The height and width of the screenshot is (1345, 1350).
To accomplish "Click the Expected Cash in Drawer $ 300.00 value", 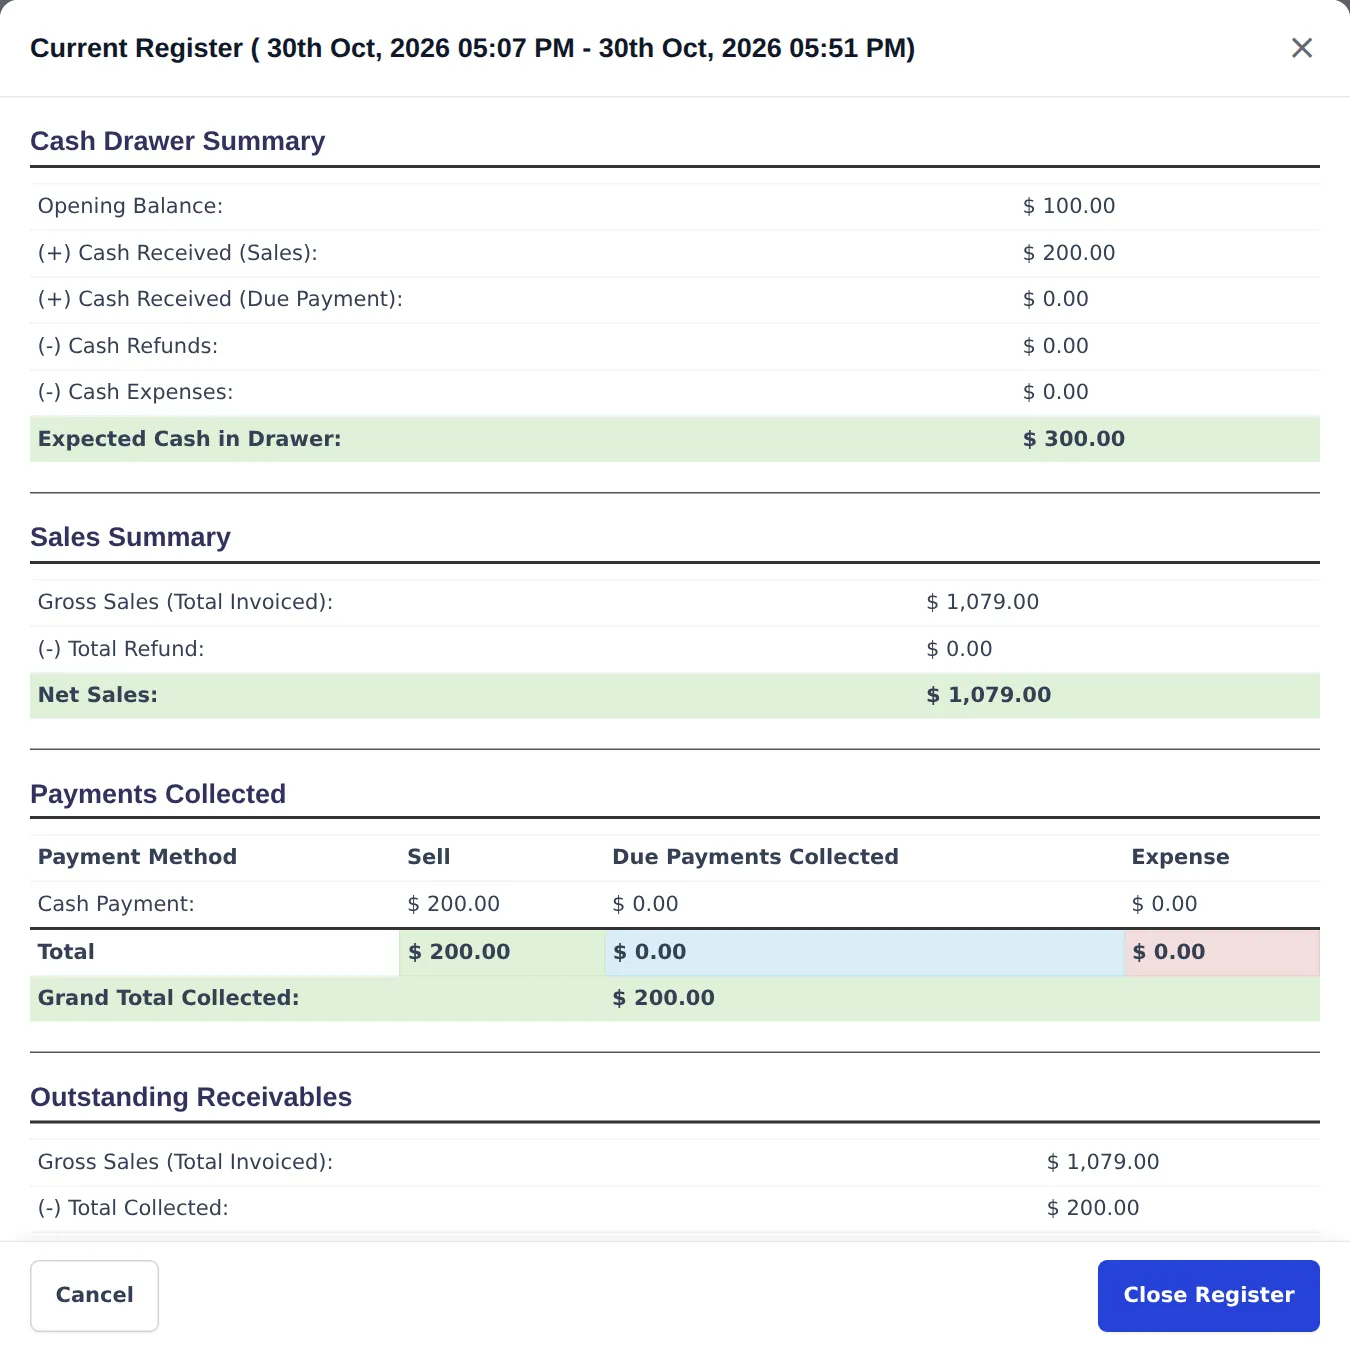I will [1074, 439].
